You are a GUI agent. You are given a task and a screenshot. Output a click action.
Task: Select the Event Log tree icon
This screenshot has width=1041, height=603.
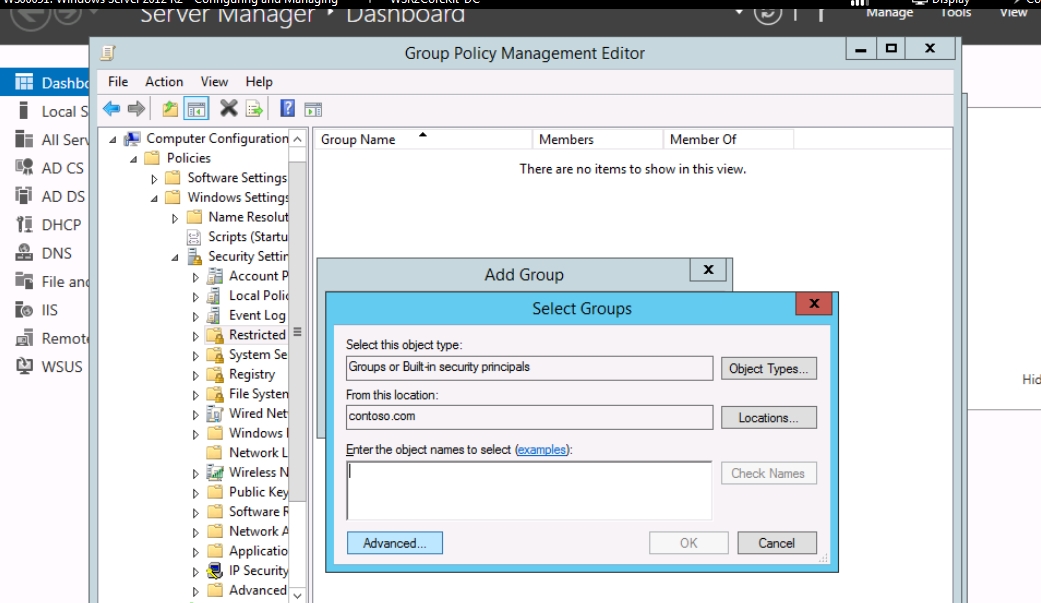coord(214,315)
